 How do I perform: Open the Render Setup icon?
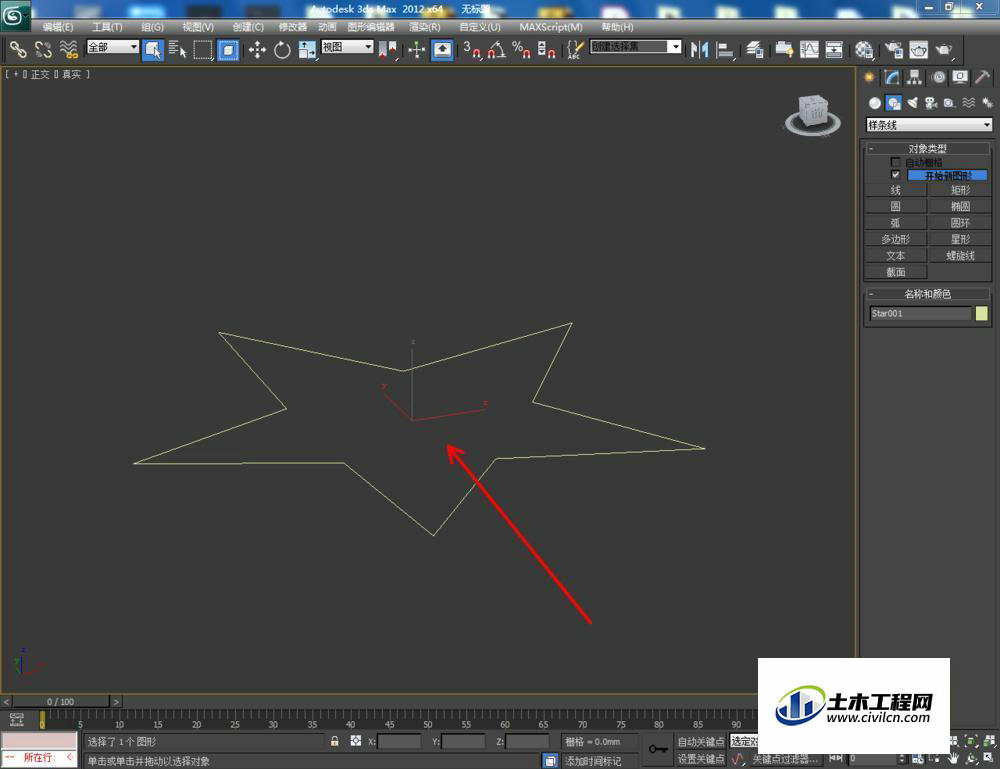pos(893,50)
